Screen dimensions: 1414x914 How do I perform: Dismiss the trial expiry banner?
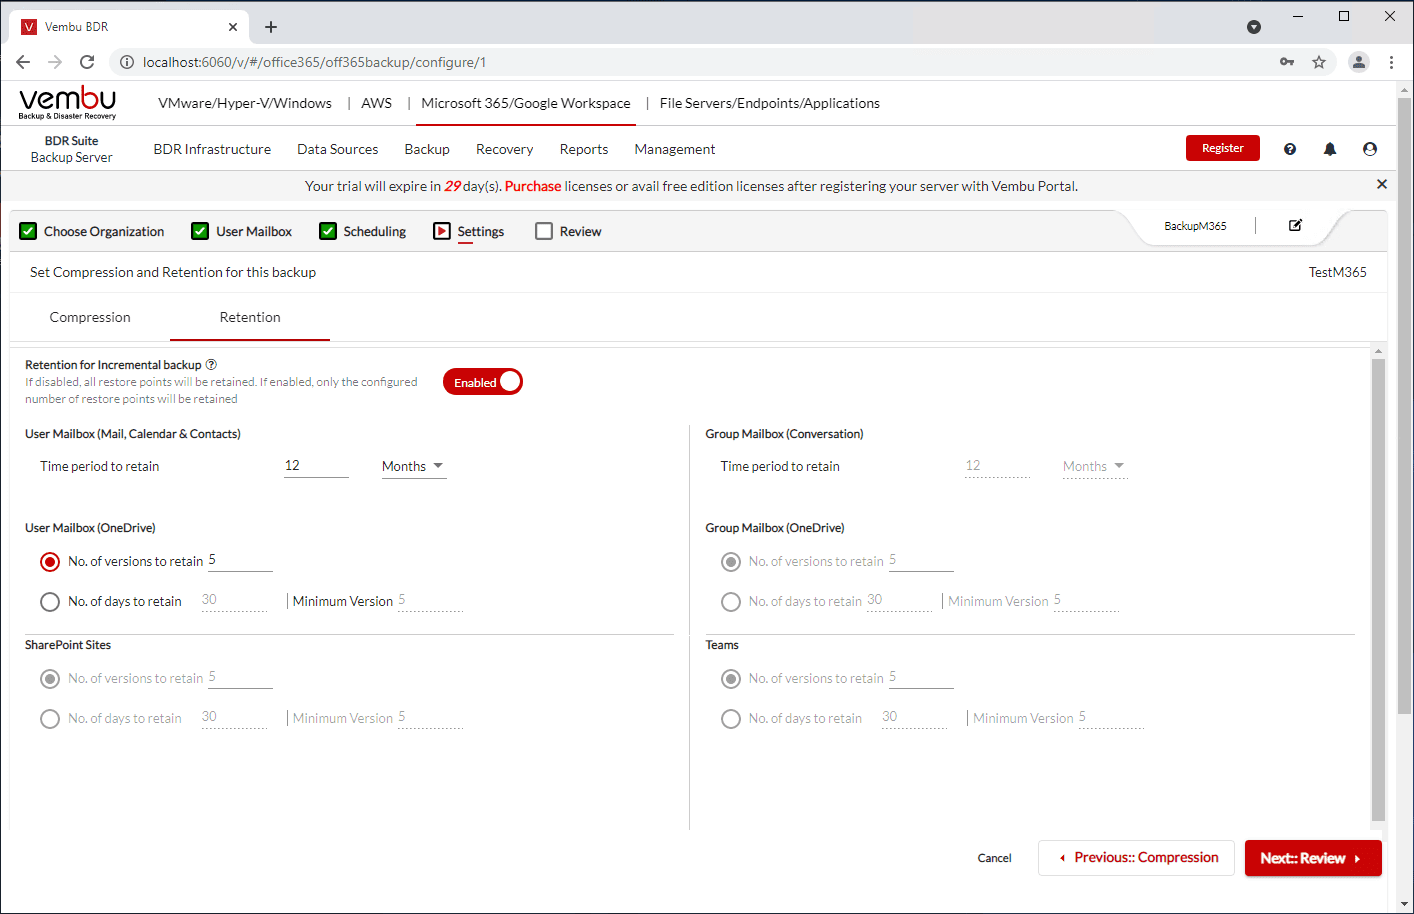(x=1382, y=184)
